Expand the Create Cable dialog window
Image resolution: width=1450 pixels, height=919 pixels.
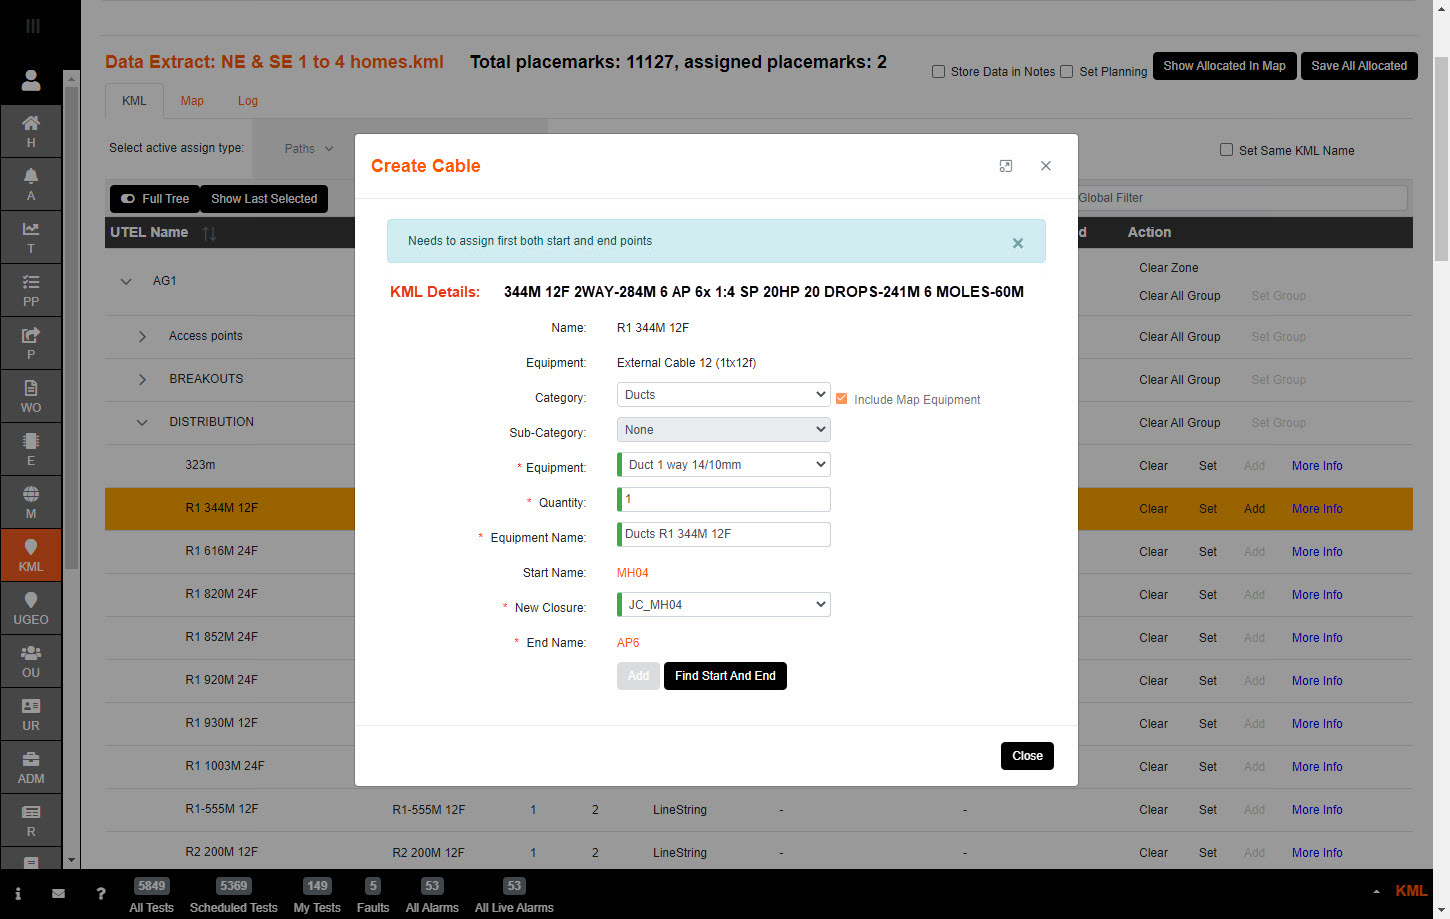[x=1006, y=166]
